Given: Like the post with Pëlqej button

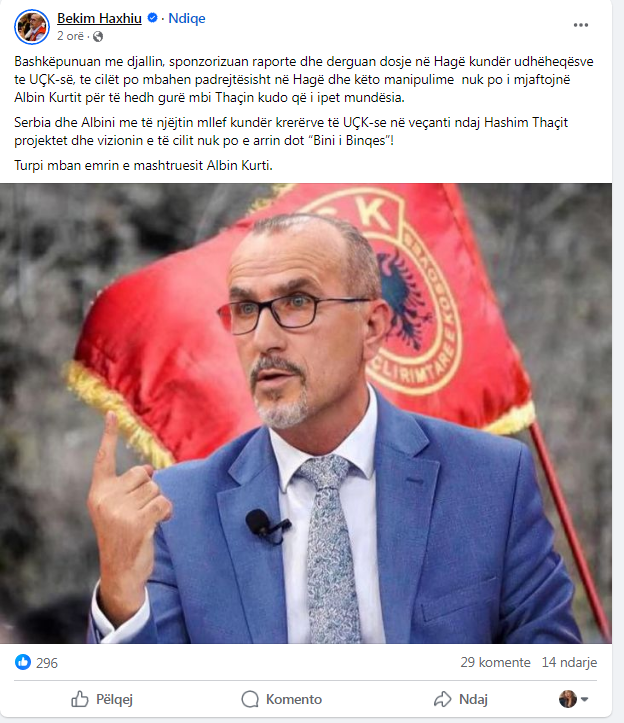Looking at the screenshot, I should [102, 699].
